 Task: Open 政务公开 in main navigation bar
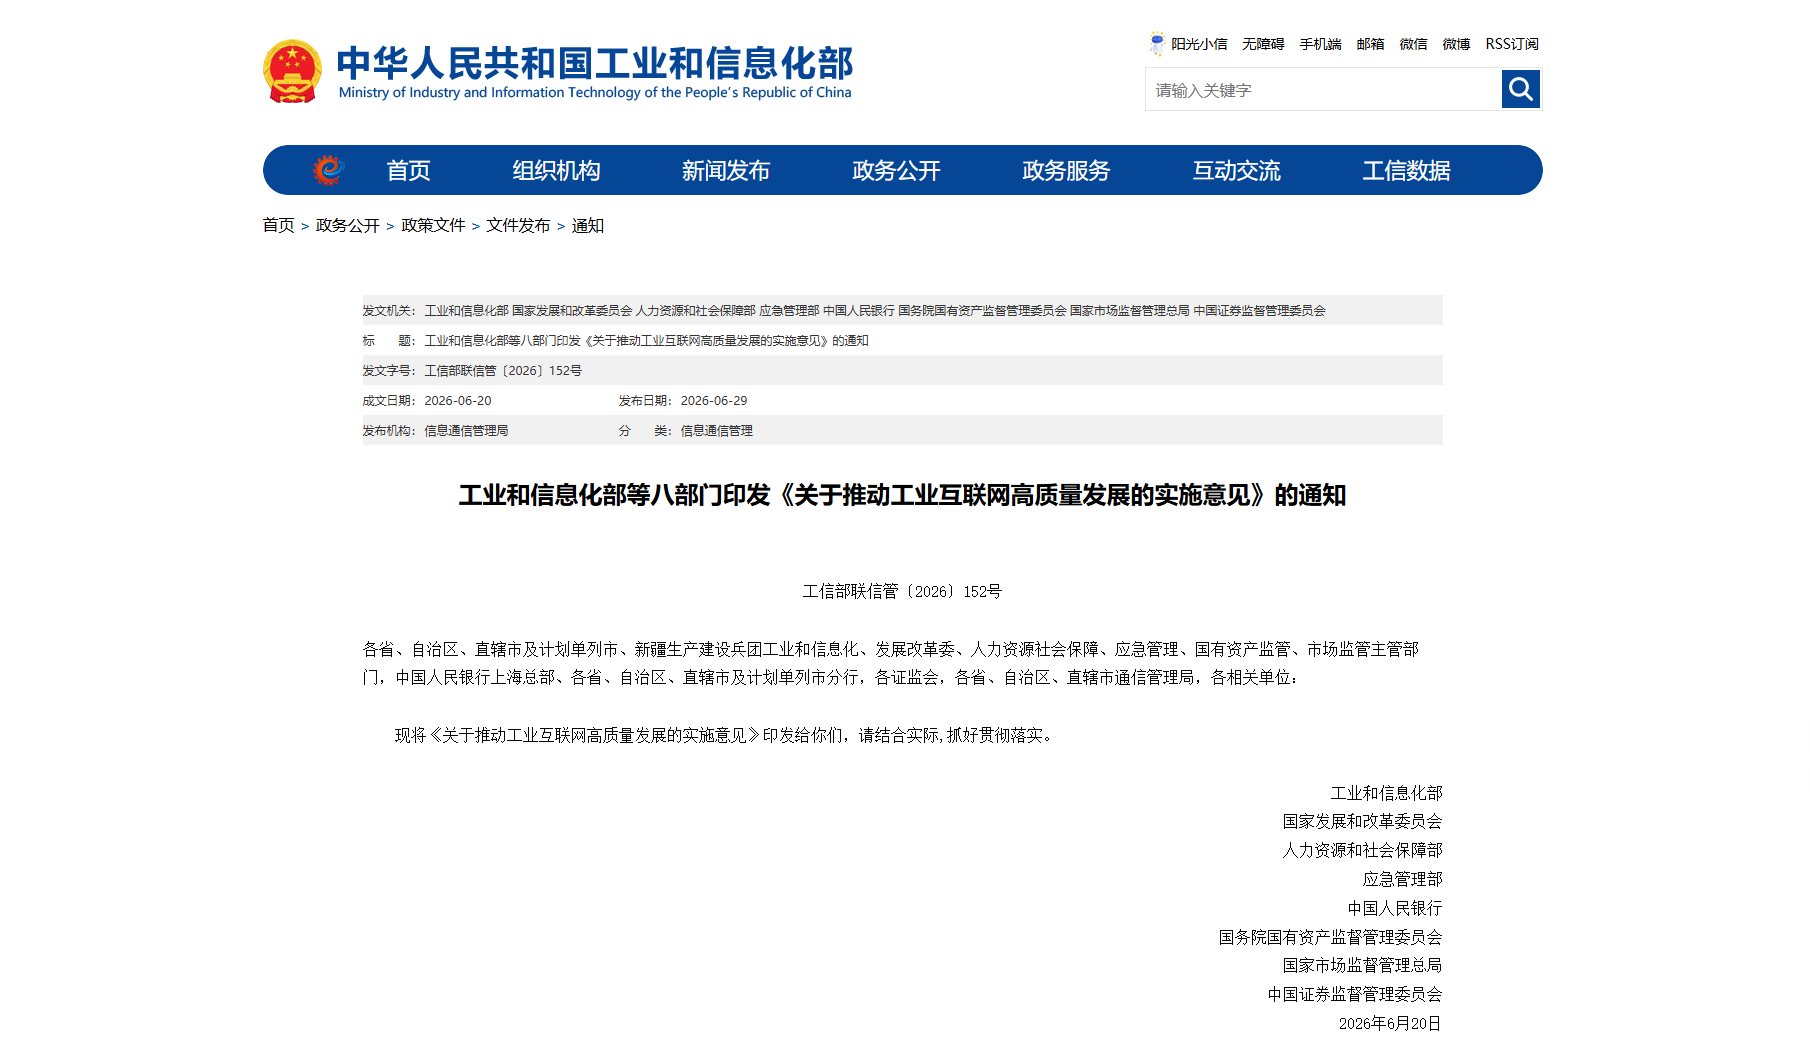coord(896,171)
